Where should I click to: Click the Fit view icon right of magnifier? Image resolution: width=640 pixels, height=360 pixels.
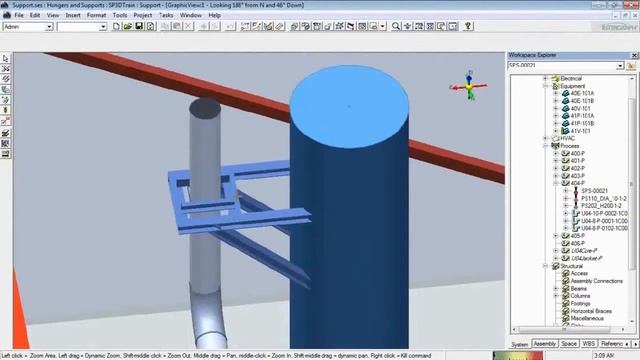click(x=407, y=27)
